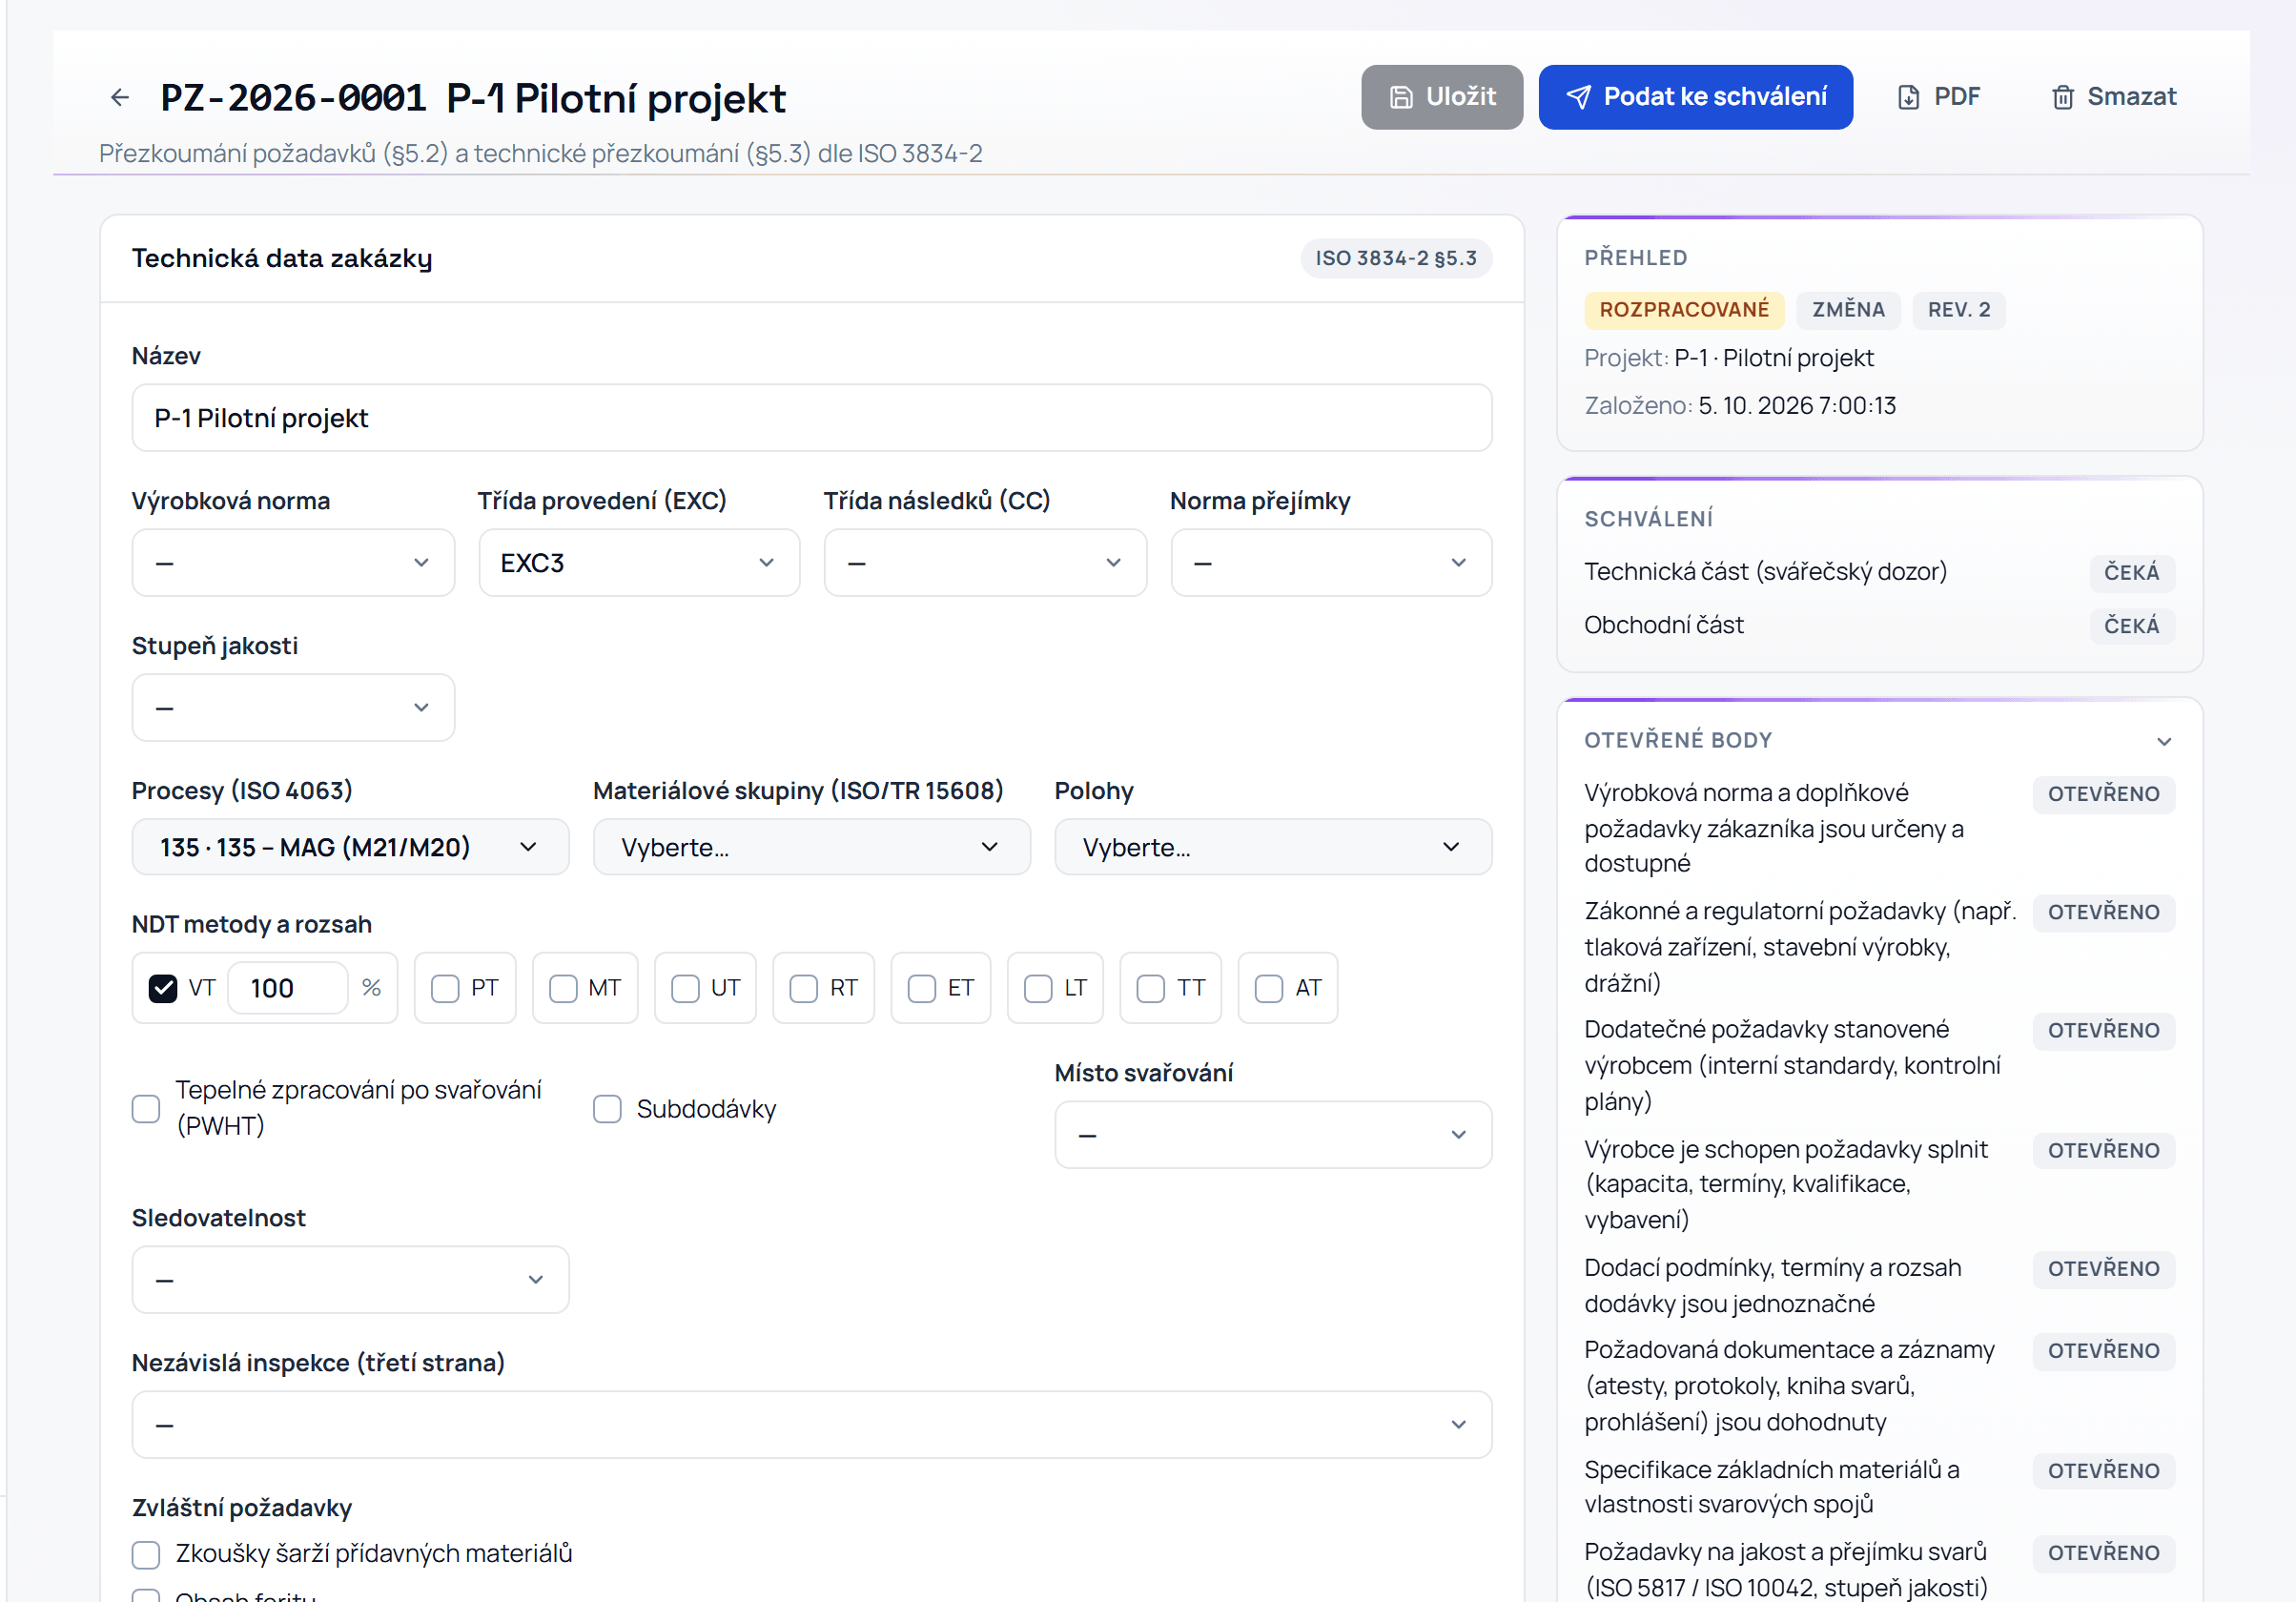Click the Smazat delete button
The image size is (2296, 1602).
coord(2113,97)
